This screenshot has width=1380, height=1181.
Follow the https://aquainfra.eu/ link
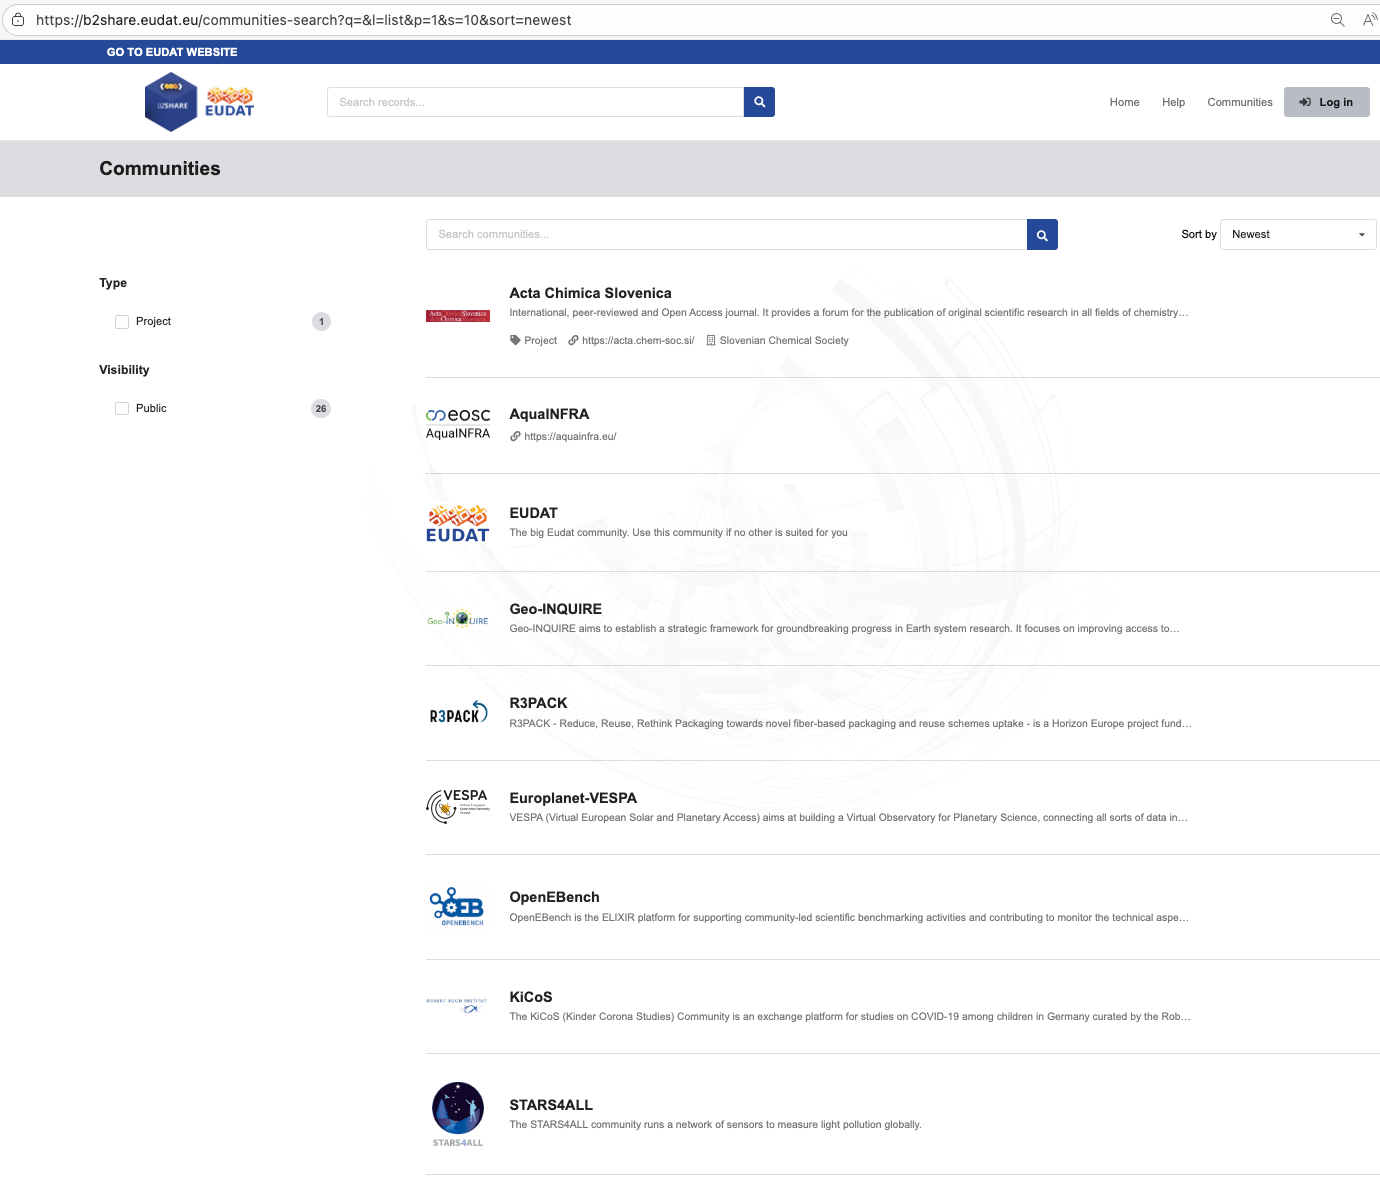[570, 437]
